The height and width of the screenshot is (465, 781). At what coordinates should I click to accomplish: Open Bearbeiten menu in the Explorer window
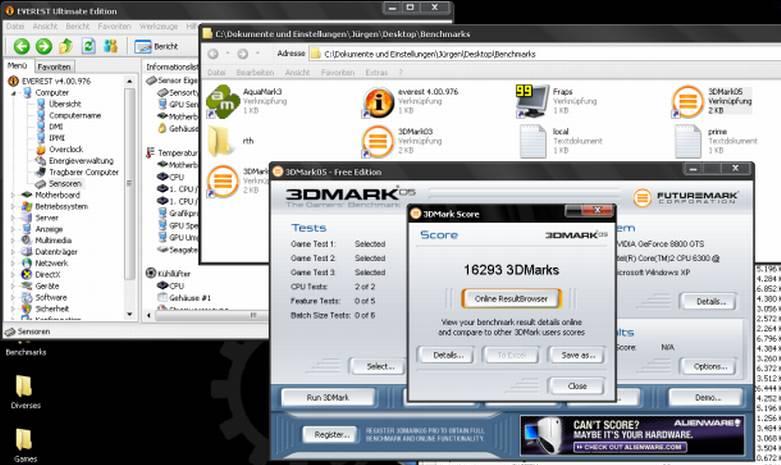click(255, 72)
